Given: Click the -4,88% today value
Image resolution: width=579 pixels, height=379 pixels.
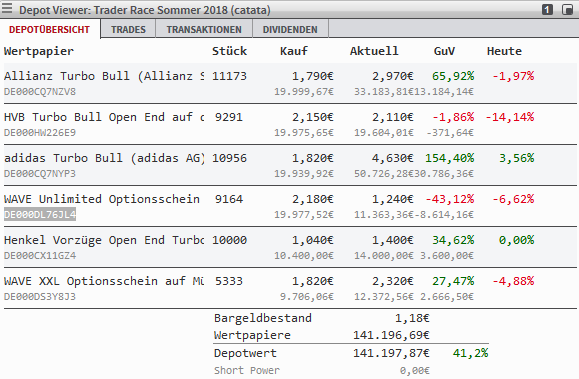Looking at the screenshot, I should tap(513, 281).
